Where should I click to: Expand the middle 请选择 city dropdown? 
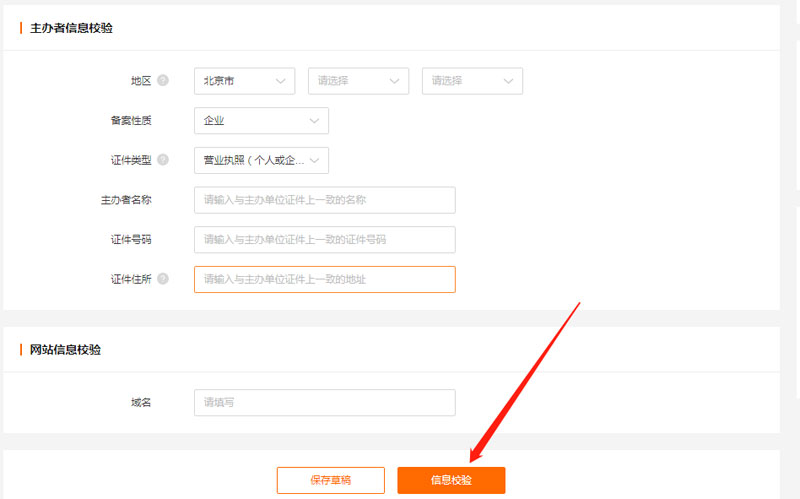point(358,81)
